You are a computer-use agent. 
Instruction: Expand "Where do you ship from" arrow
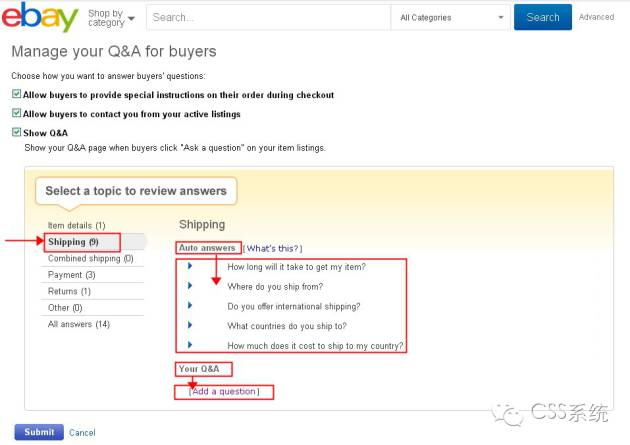coord(190,287)
